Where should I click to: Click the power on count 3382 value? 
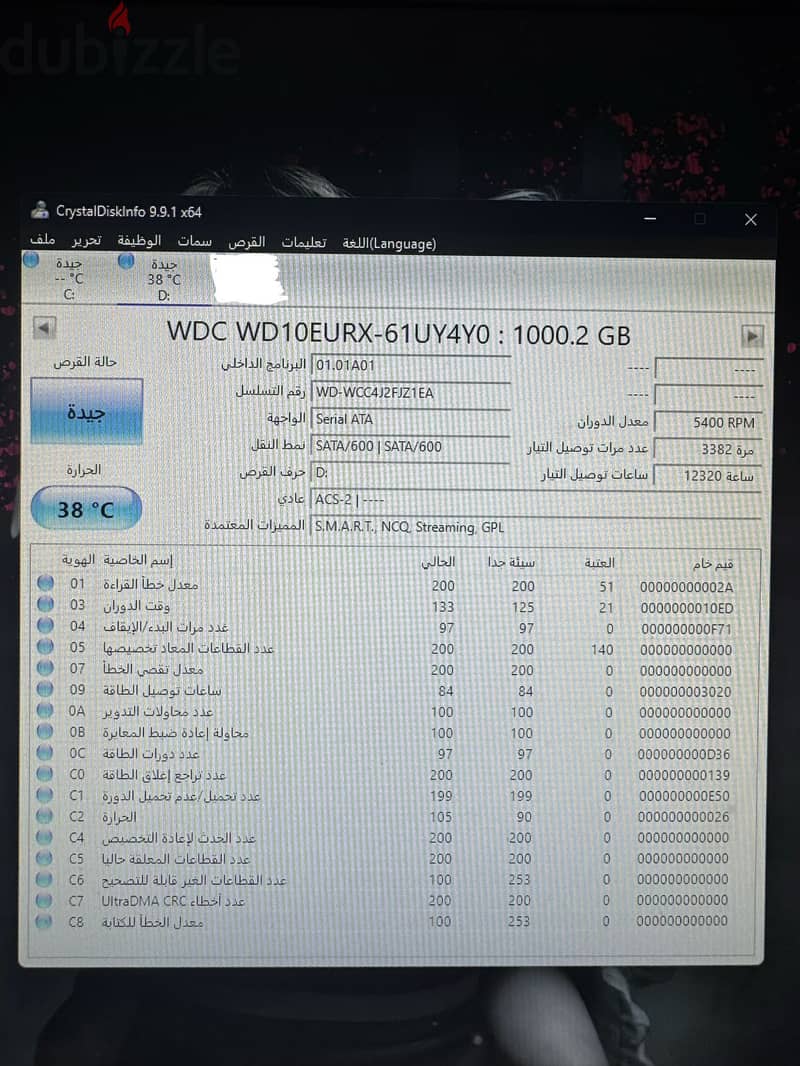coord(708,449)
